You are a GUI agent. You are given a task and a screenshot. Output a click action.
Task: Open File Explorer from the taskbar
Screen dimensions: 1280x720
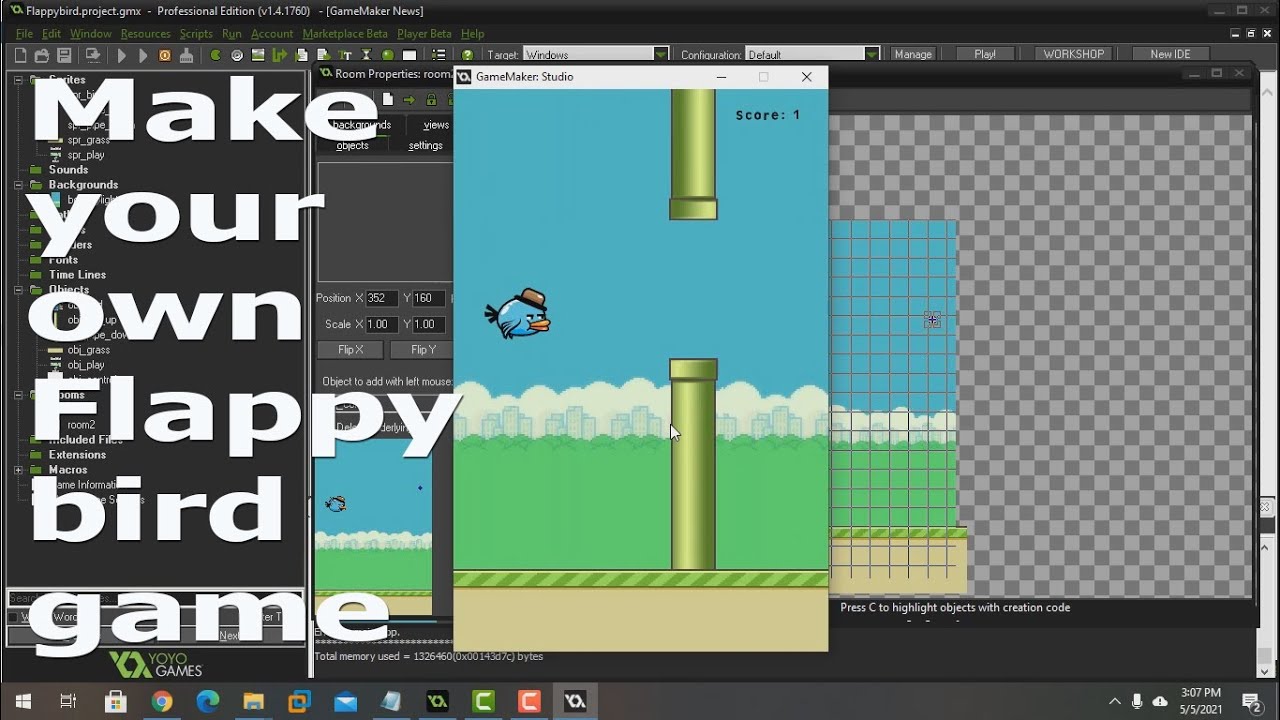(x=253, y=701)
